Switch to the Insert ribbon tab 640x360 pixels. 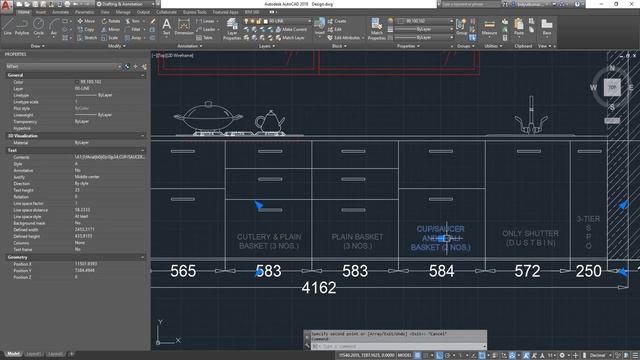(41, 12)
